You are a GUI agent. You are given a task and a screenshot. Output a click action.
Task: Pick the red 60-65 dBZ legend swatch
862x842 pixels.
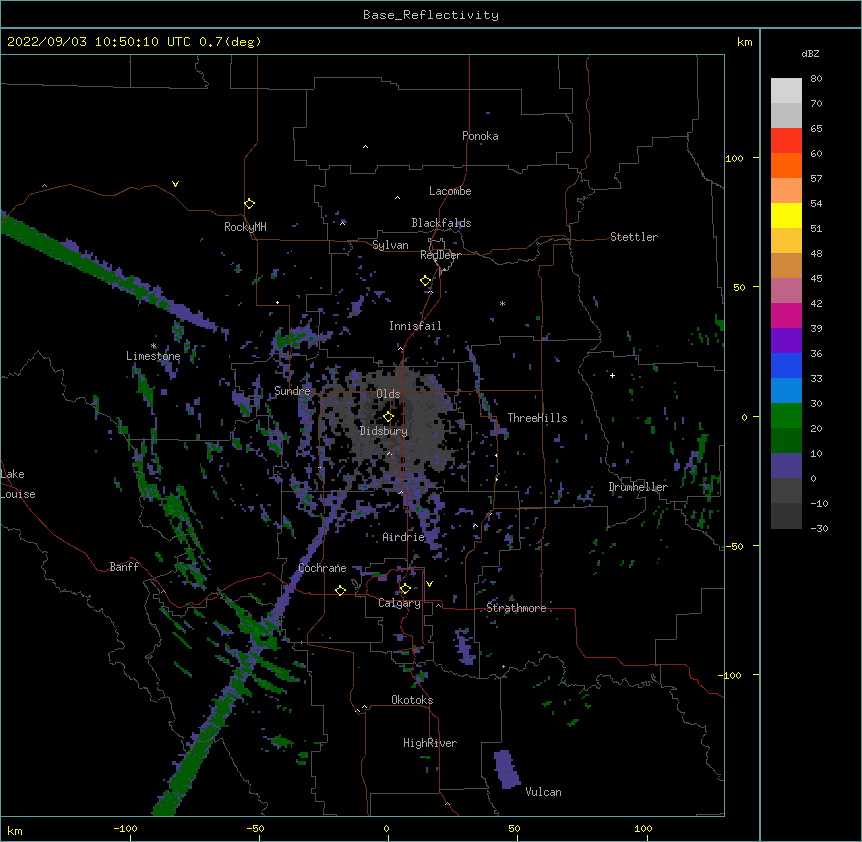pyautogui.click(x=786, y=141)
